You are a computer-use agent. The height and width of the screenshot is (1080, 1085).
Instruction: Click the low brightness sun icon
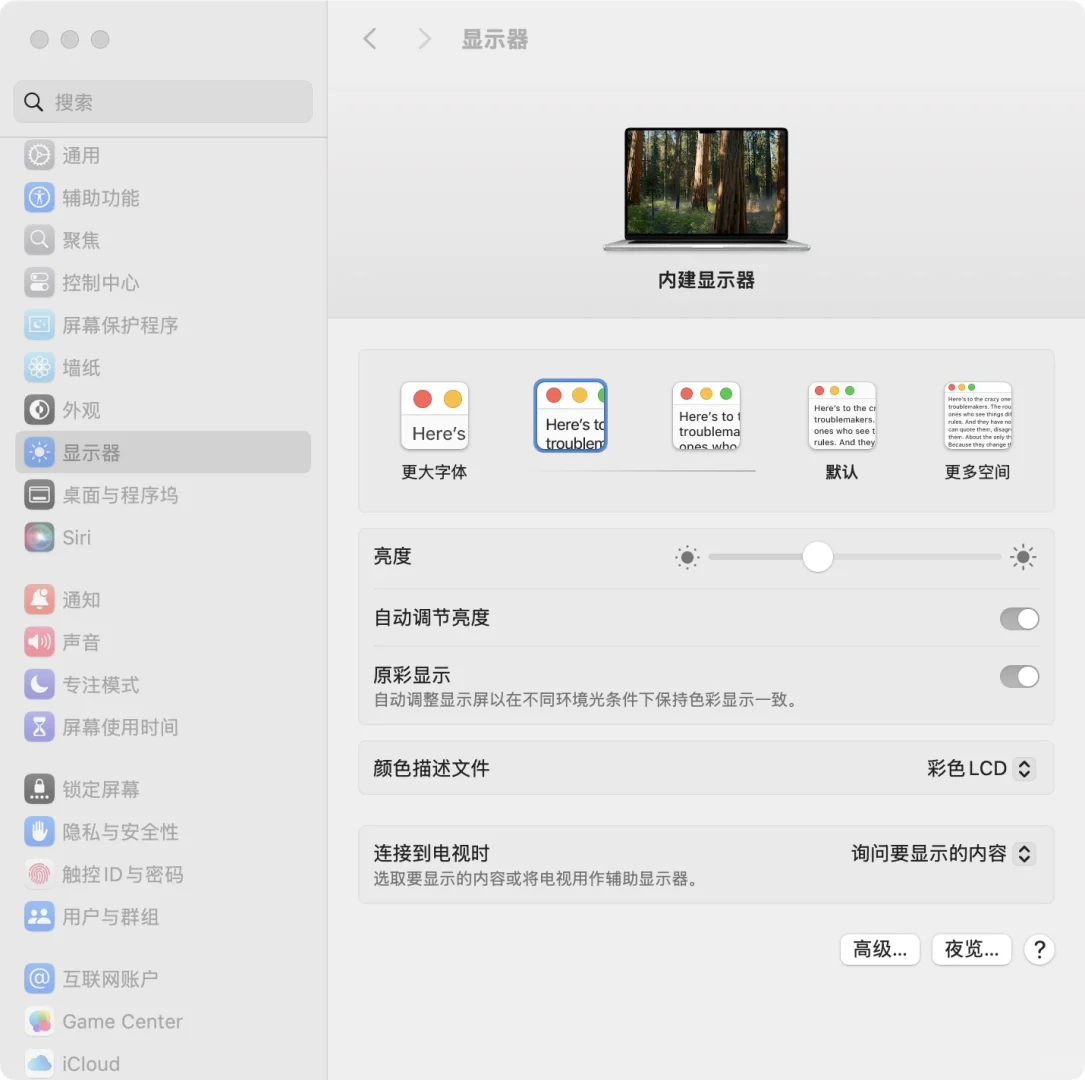pos(687,557)
